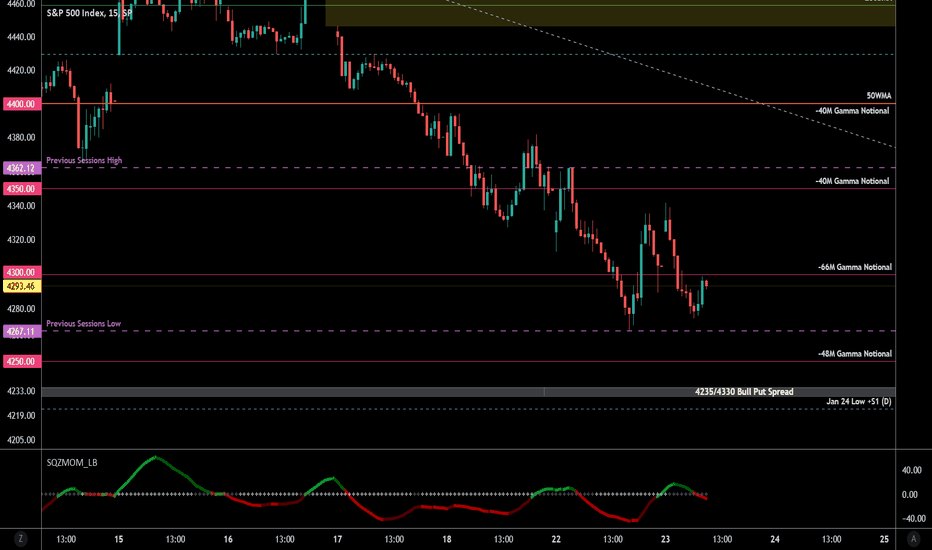Click date 23 on time axis
This screenshot has height=550, width=932.
[666, 539]
